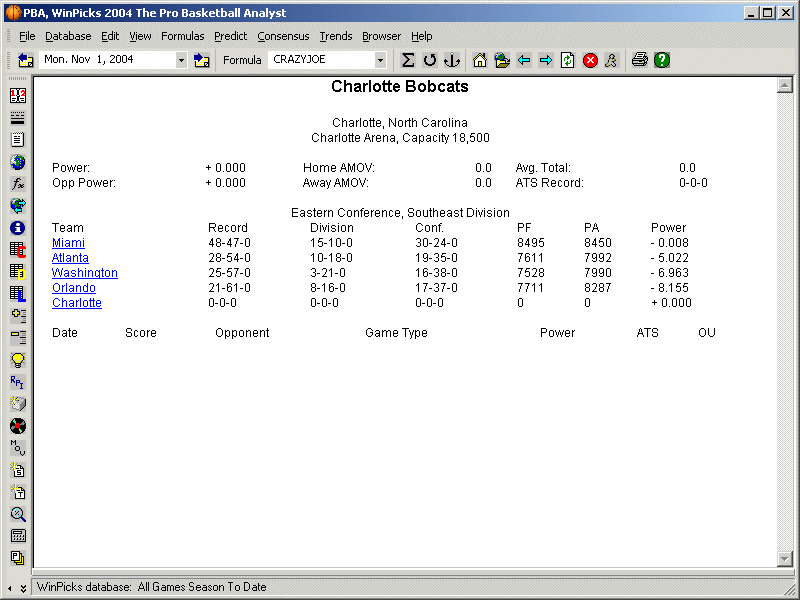Click the notepad icon in the sidebar
The height and width of the screenshot is (600, 800).
click(18, 140)
